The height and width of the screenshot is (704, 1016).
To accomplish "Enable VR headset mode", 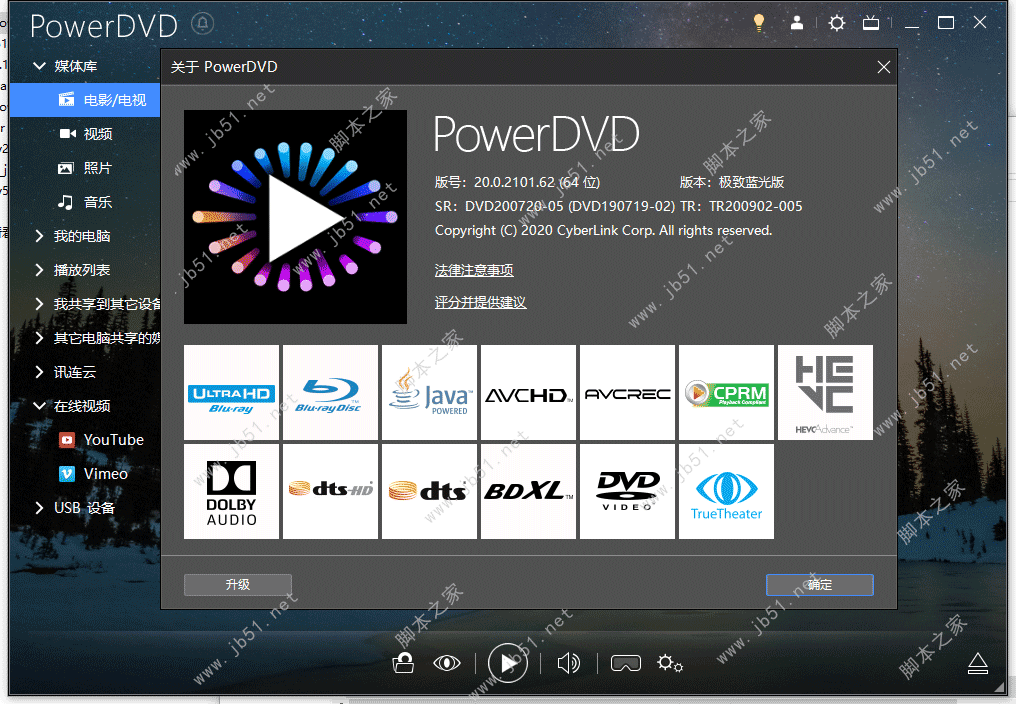I will click(x=625, y=663).
